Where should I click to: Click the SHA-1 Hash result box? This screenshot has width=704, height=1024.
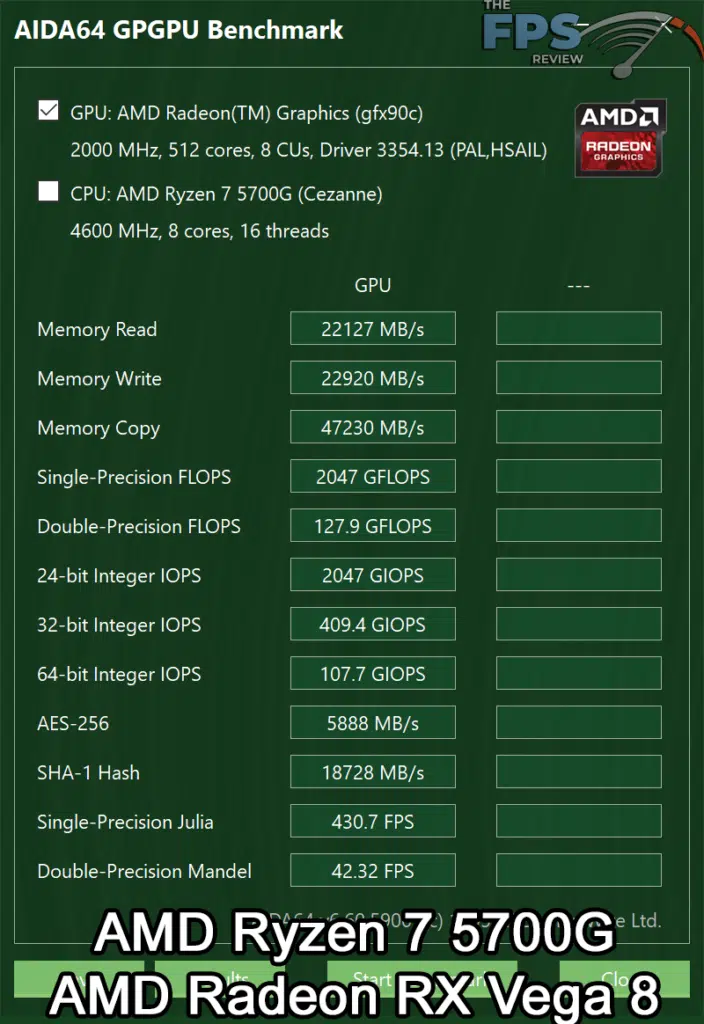pyautogui.click(x=372, y=772)
